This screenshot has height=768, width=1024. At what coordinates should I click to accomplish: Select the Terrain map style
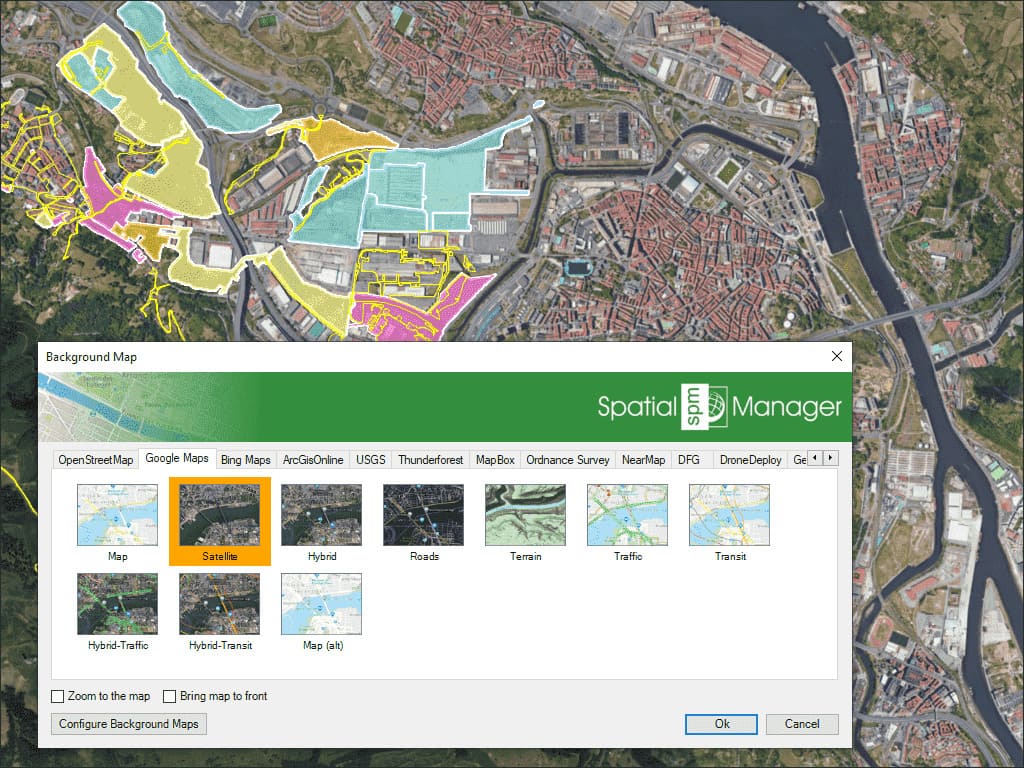coord(524,514)
